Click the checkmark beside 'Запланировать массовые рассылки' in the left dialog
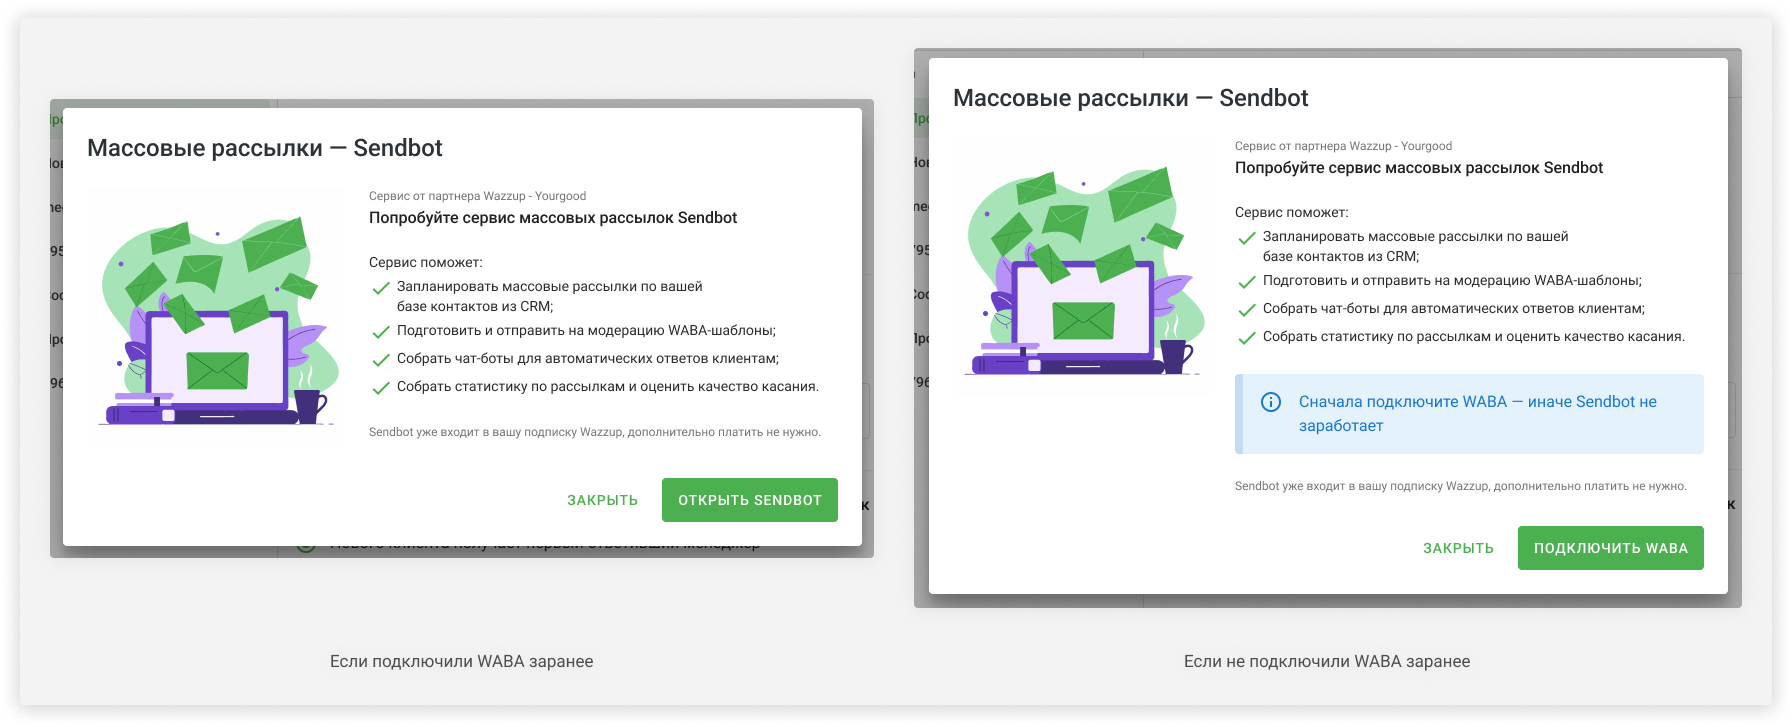Image resolution: width=1792 pixels, height=727 pixels. click(380, 288)
